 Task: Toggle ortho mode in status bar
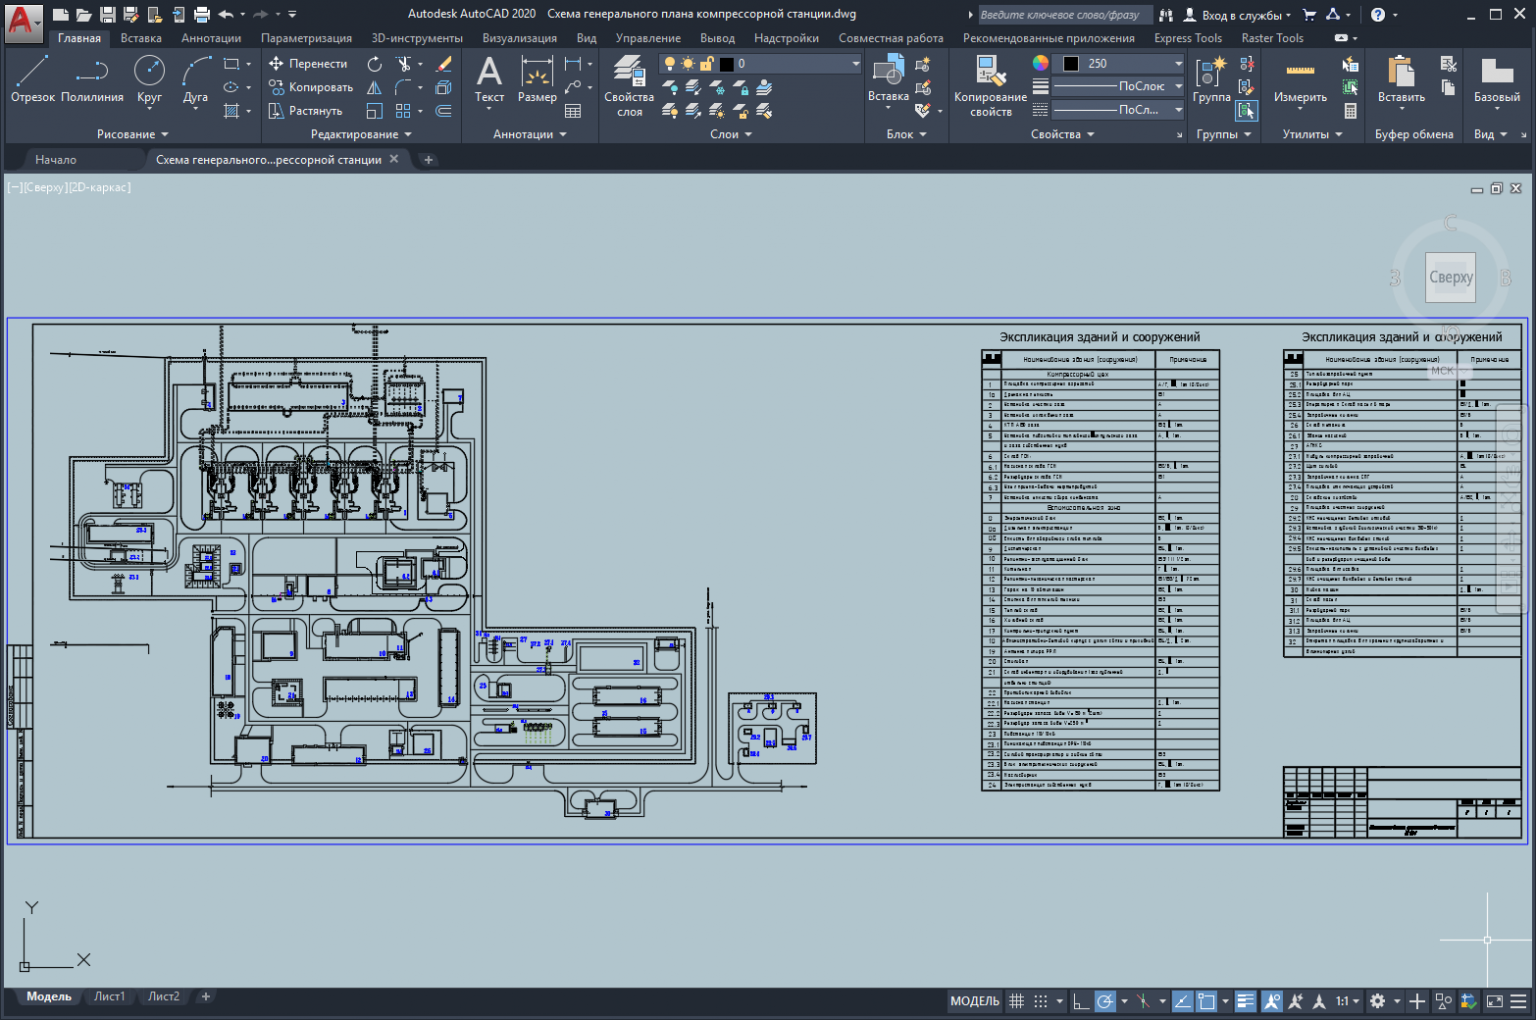(1081, 1001)
